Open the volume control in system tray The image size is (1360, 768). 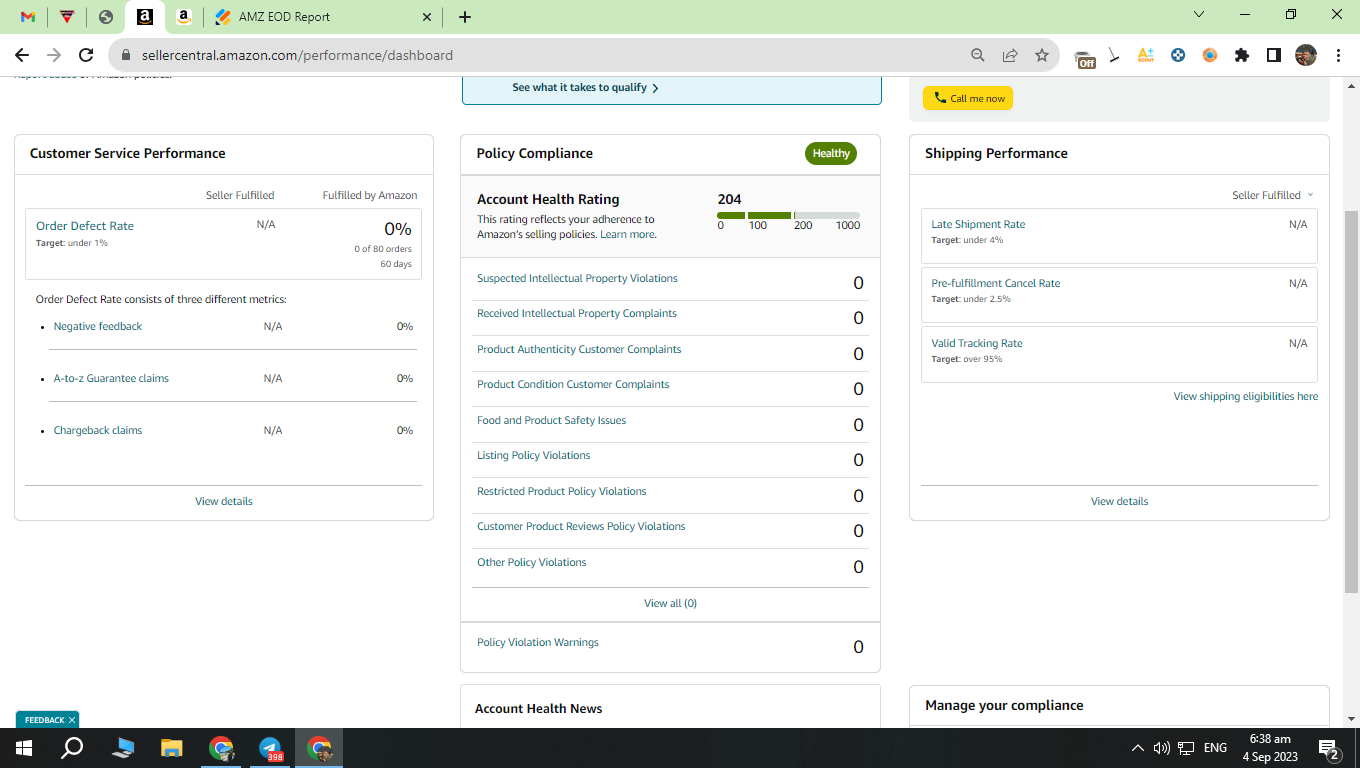[x=1161, y=748]
